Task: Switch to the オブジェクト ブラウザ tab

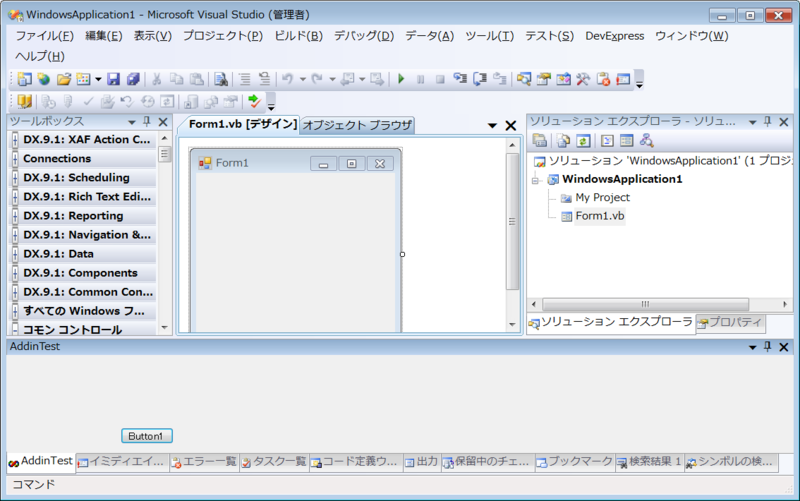Action: coord(357,125)
